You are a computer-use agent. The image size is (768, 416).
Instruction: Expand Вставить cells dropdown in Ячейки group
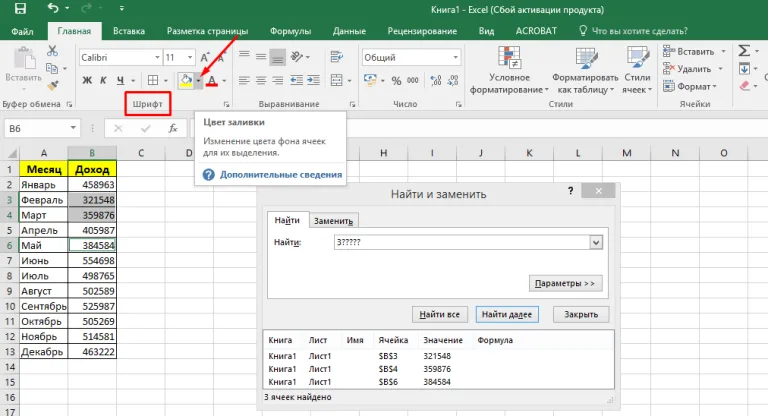point(723,51)
